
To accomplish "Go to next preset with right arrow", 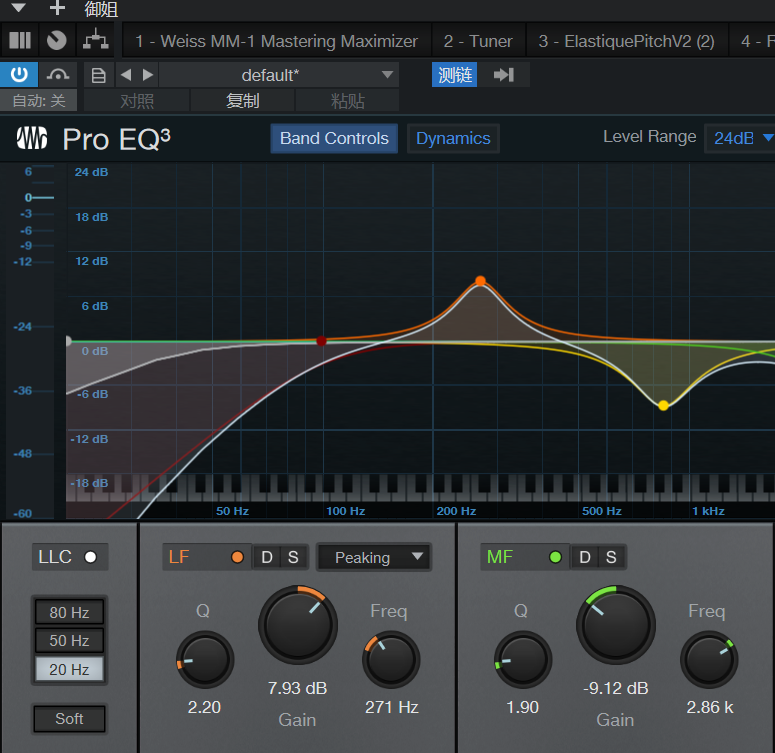I will click(147, 75).
